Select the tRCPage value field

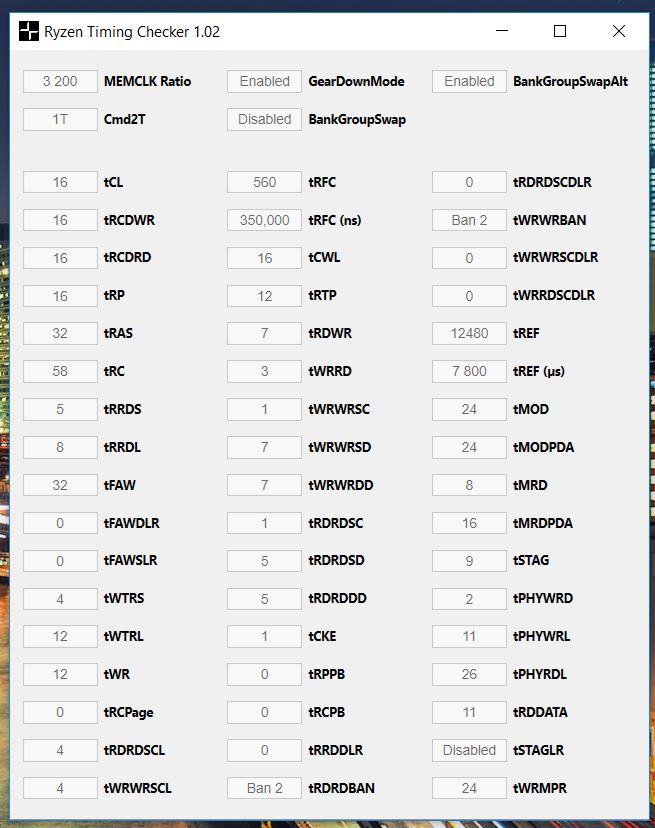(60, 712)
